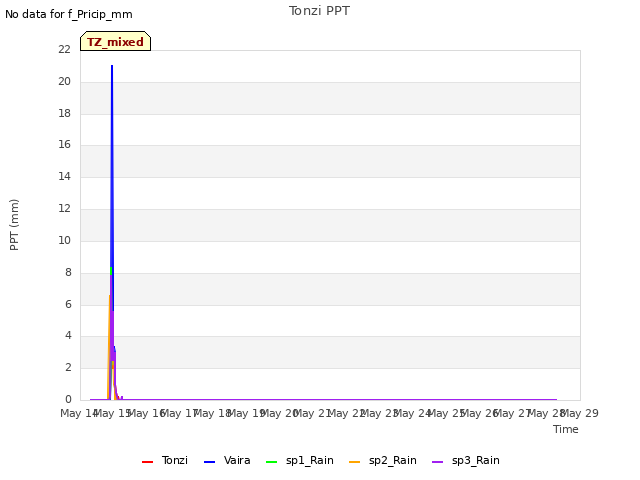The width and height of the screenshot is (640, 480).
Task: Click the orange sp2_Rain peak near 6.5
Action: (109, 296)
